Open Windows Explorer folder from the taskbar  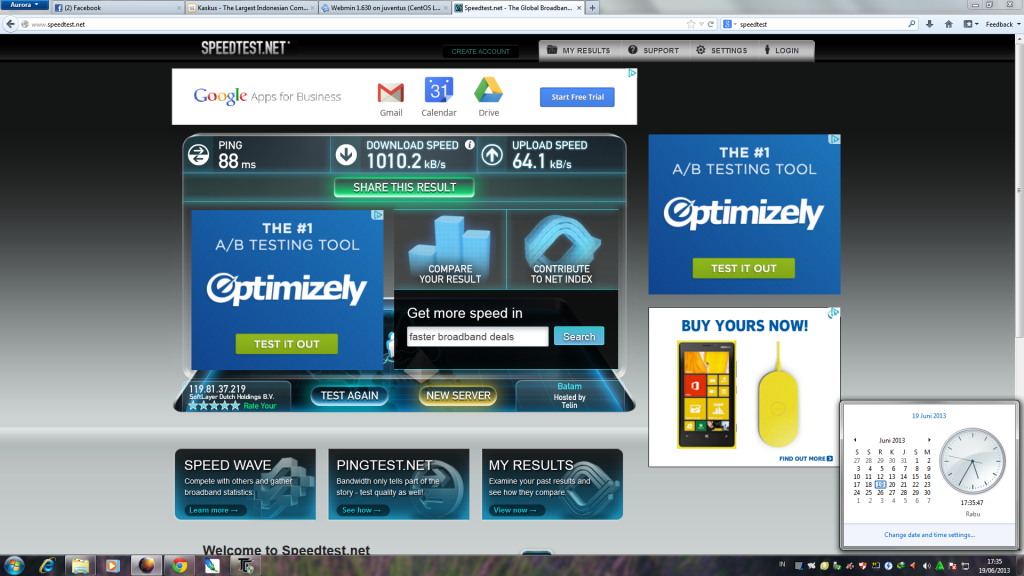point(80,566)
